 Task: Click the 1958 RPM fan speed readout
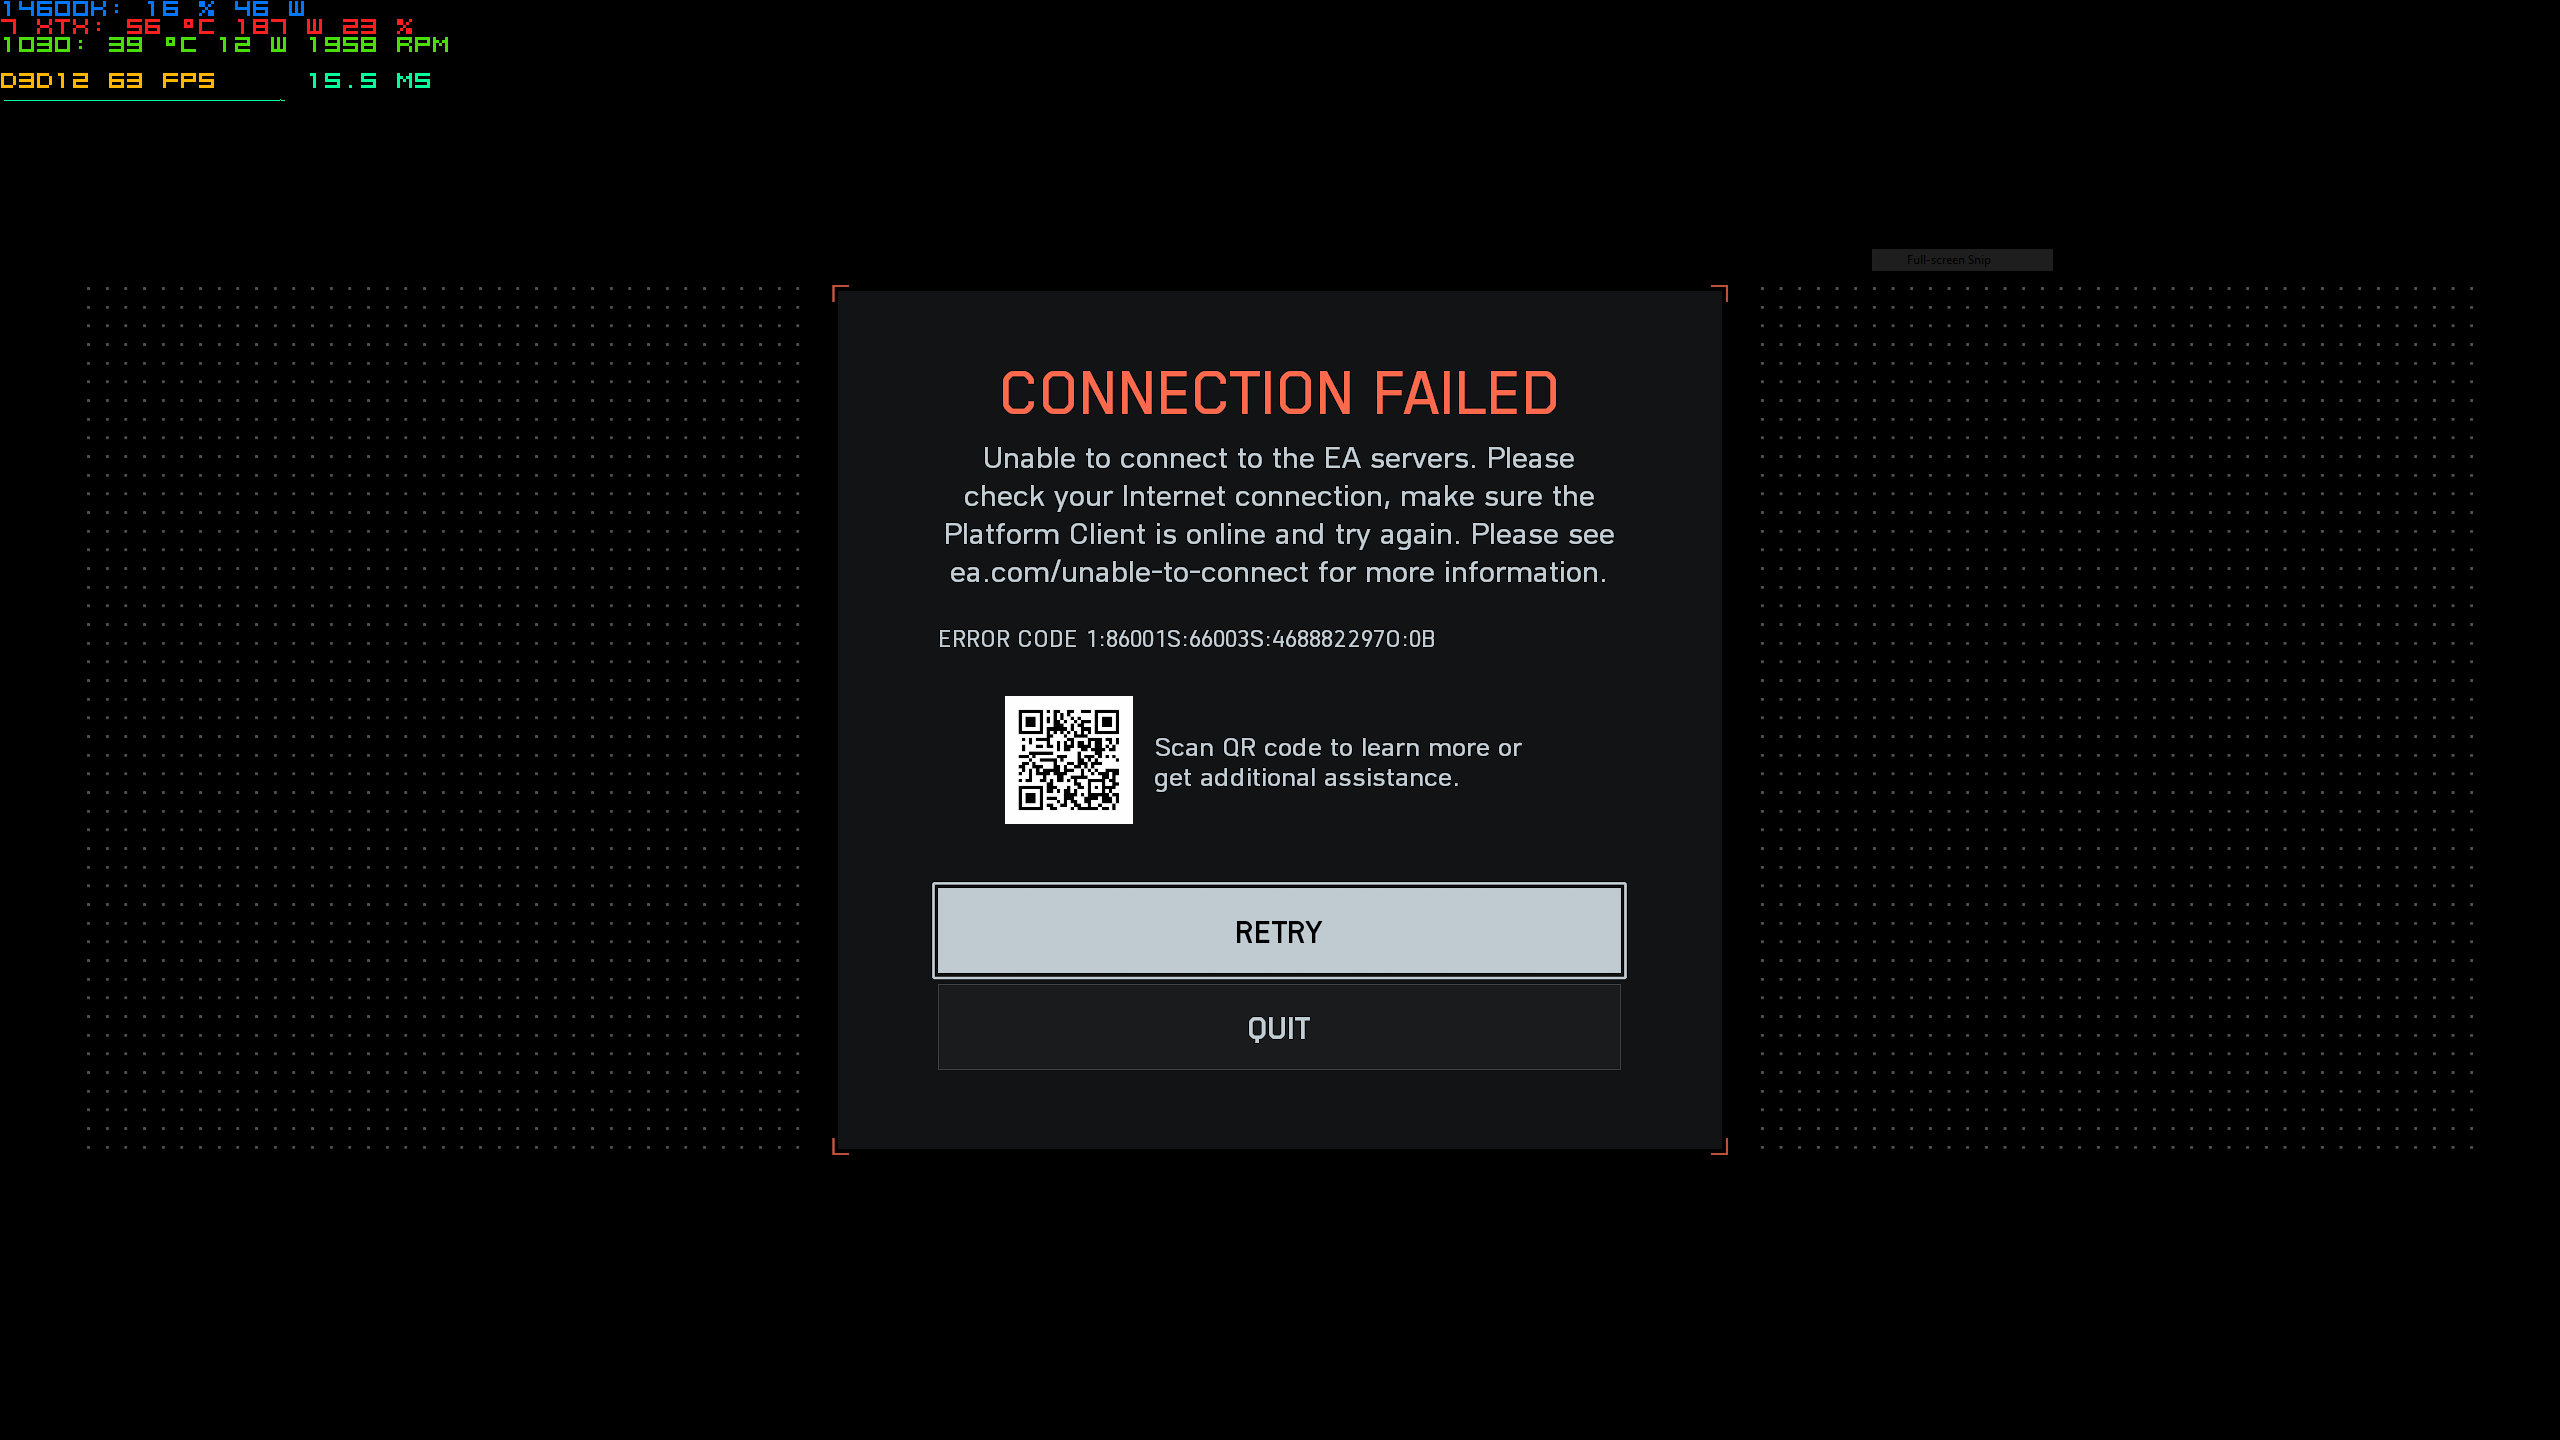[378, 44]
